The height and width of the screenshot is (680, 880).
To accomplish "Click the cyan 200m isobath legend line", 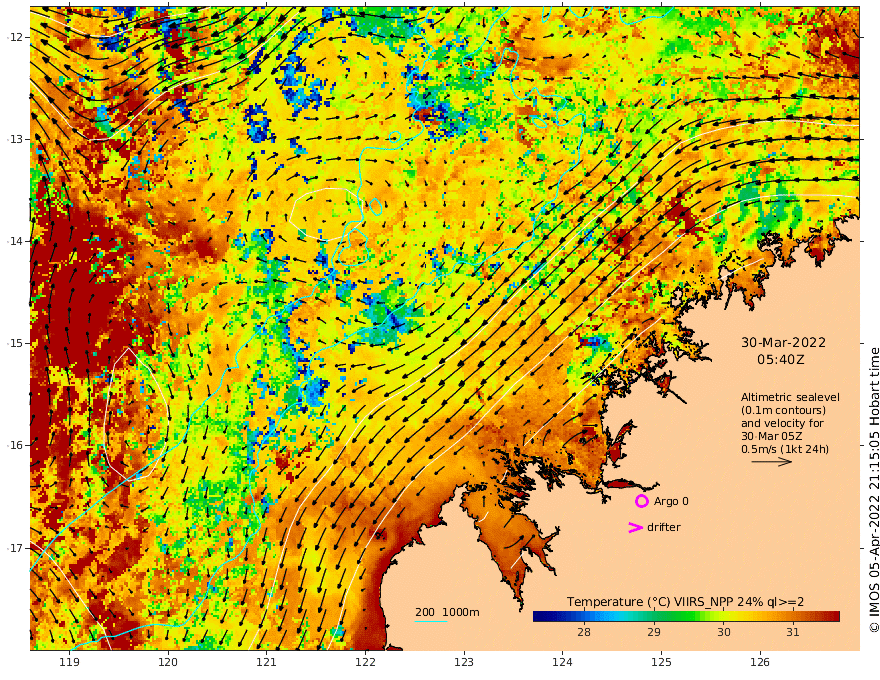I will (x=431, y=622).
